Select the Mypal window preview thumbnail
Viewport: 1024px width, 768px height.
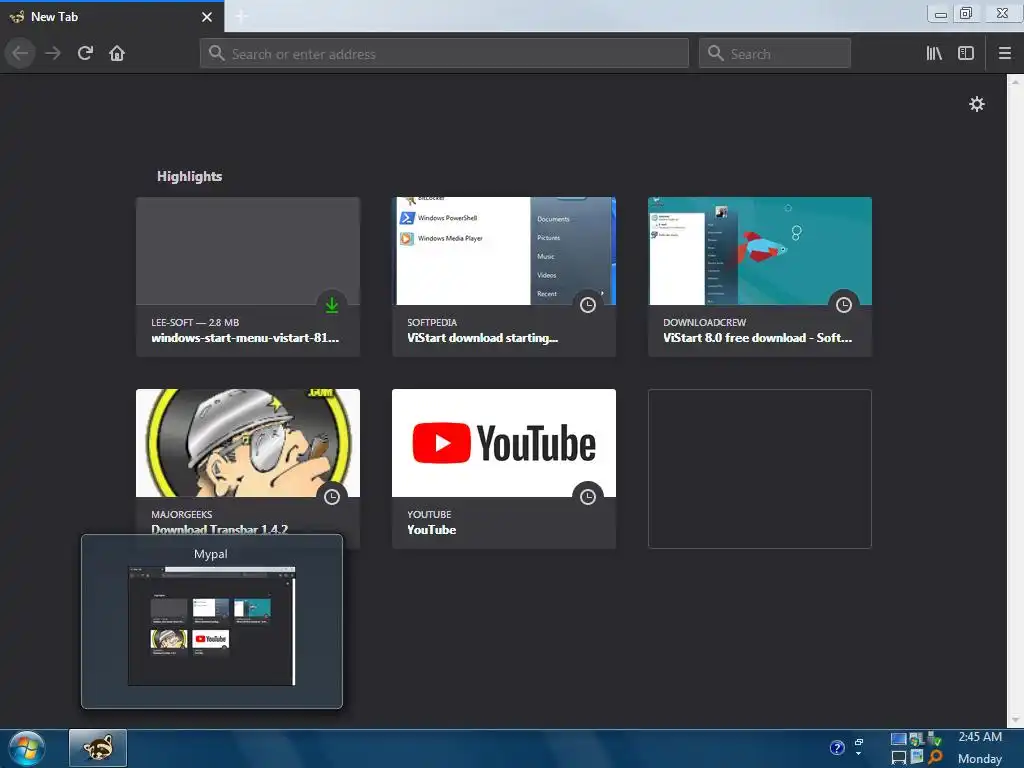(x=211, y=626)
